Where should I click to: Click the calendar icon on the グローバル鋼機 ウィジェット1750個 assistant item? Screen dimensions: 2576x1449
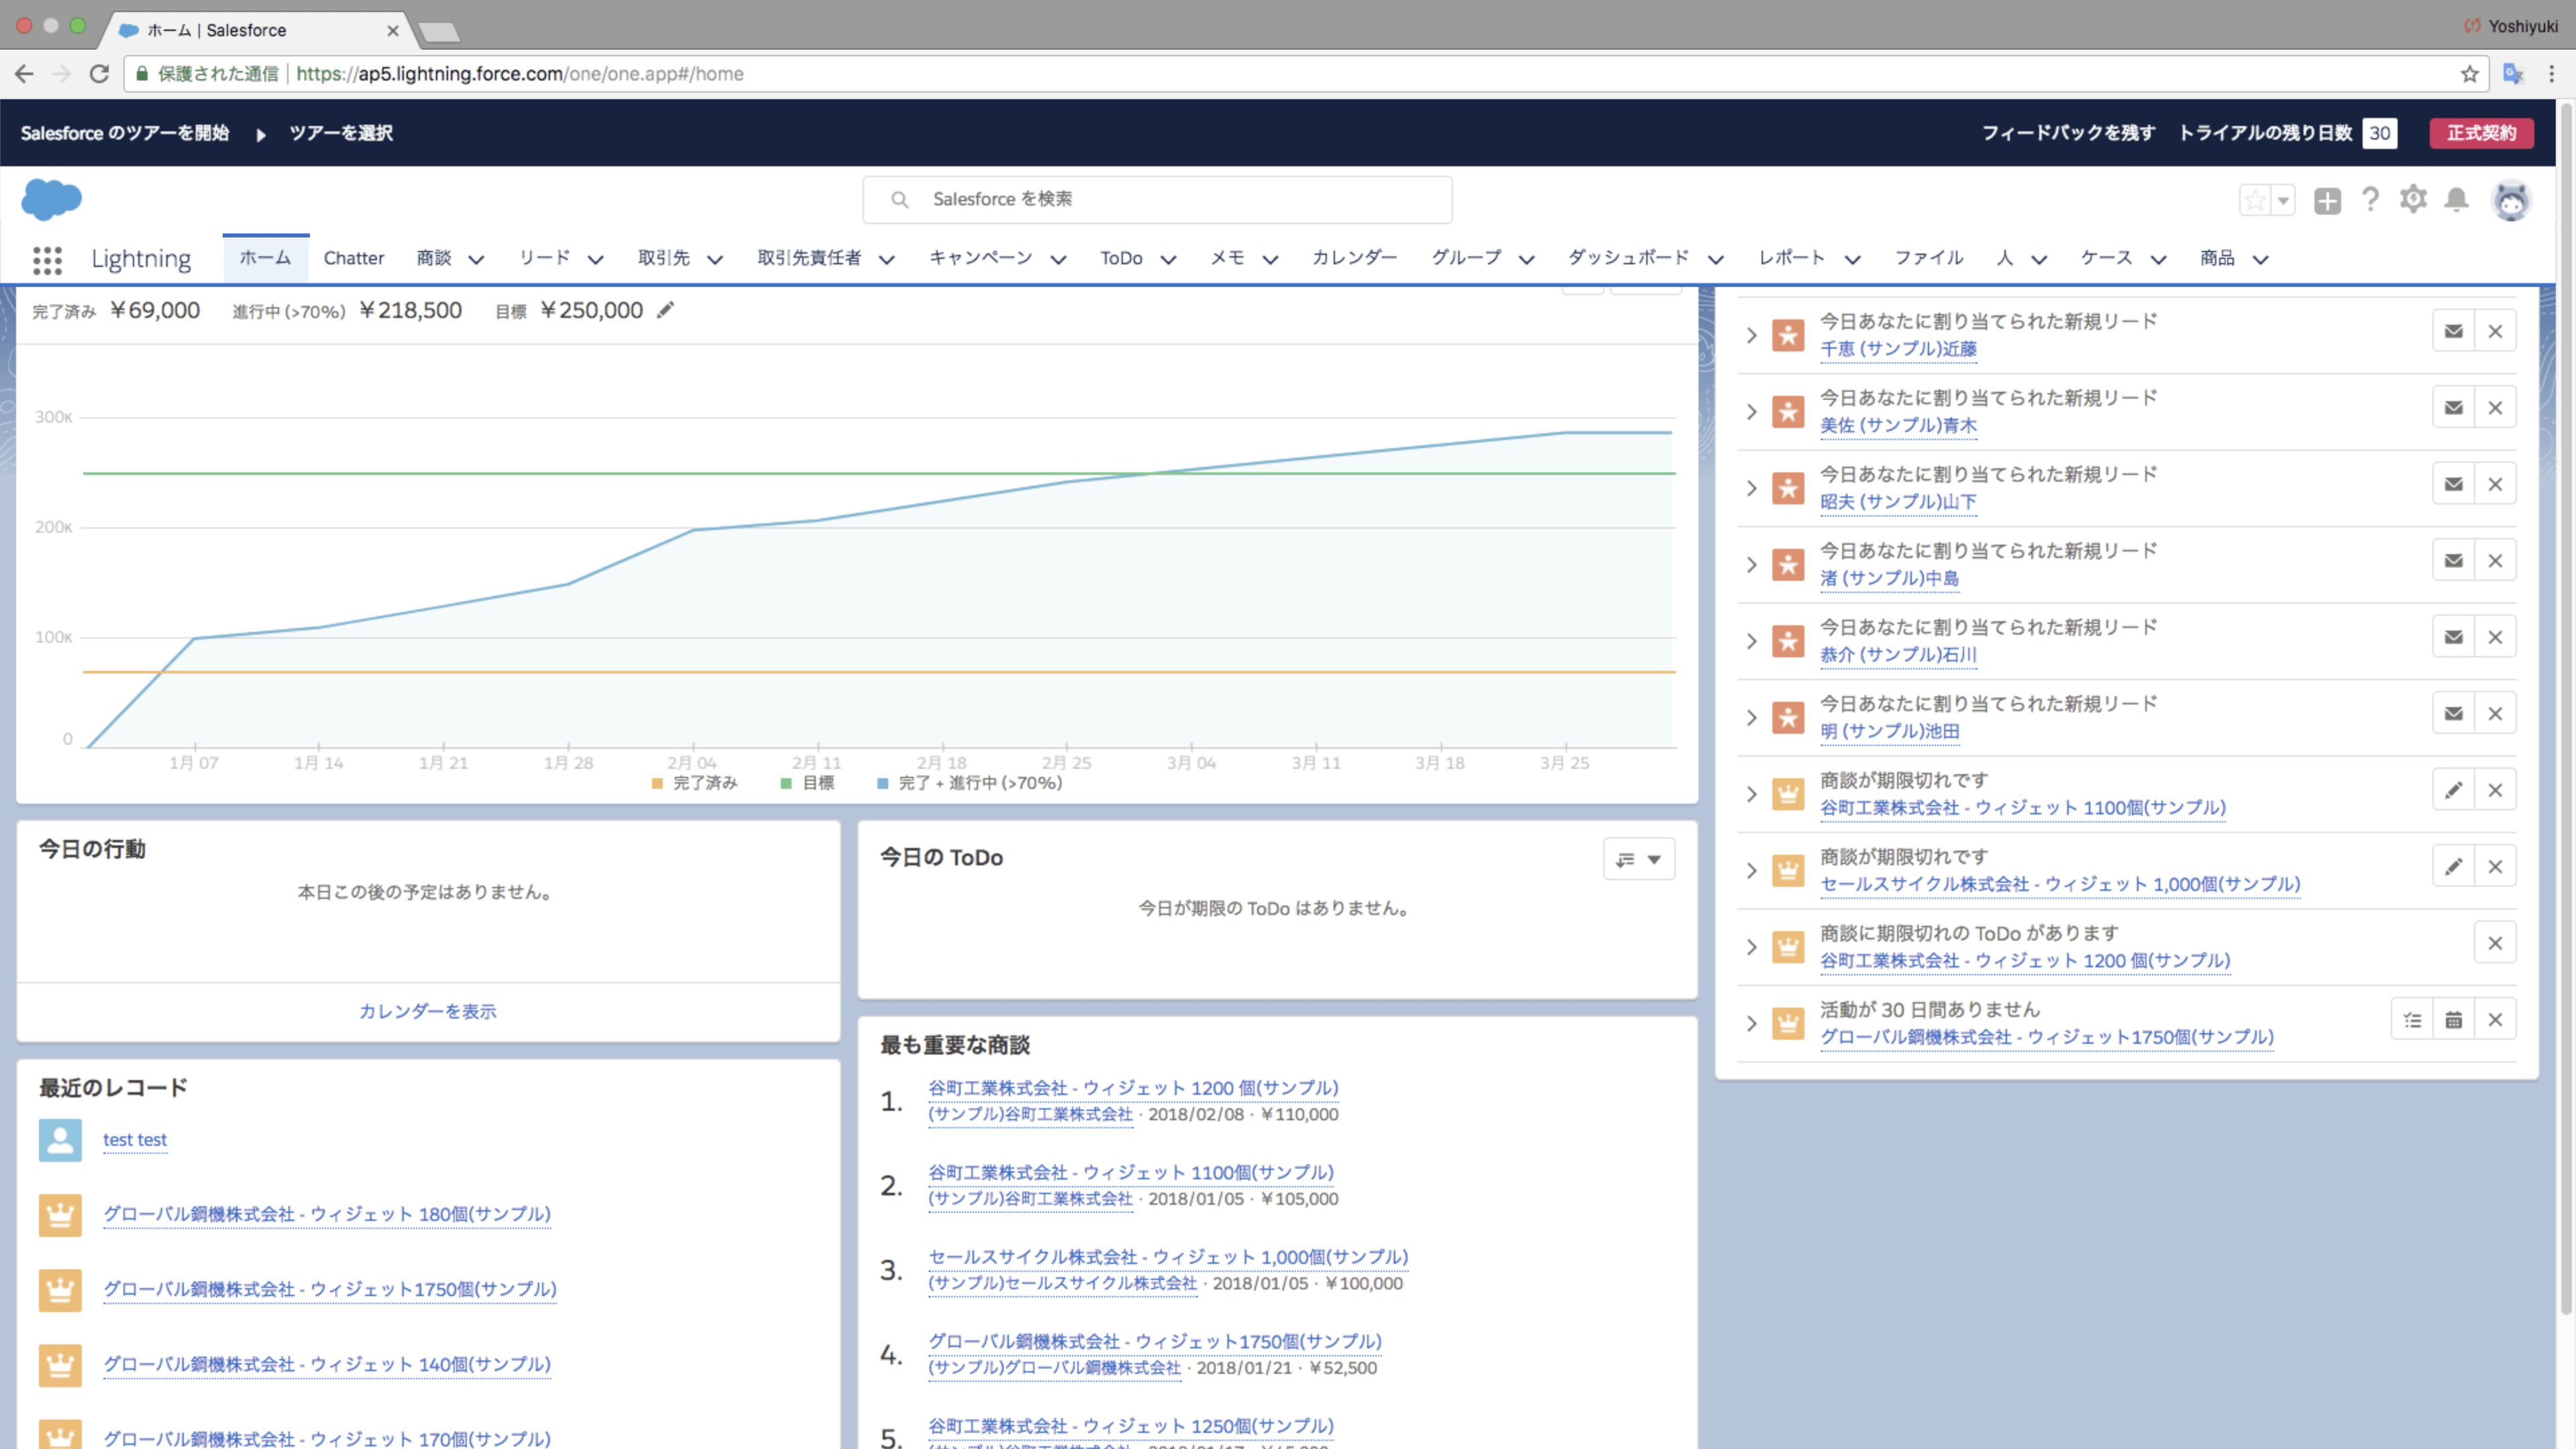2453,1020
